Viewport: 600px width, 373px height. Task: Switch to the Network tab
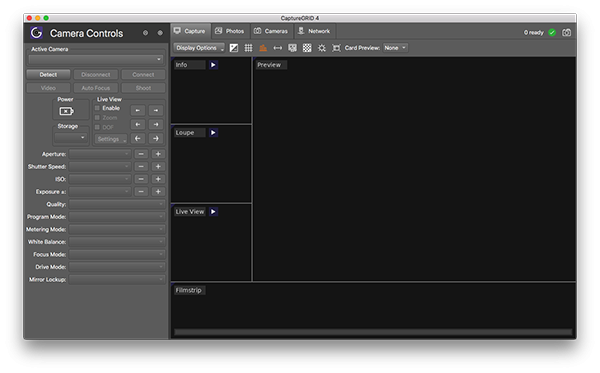click(x=314, y=31)
